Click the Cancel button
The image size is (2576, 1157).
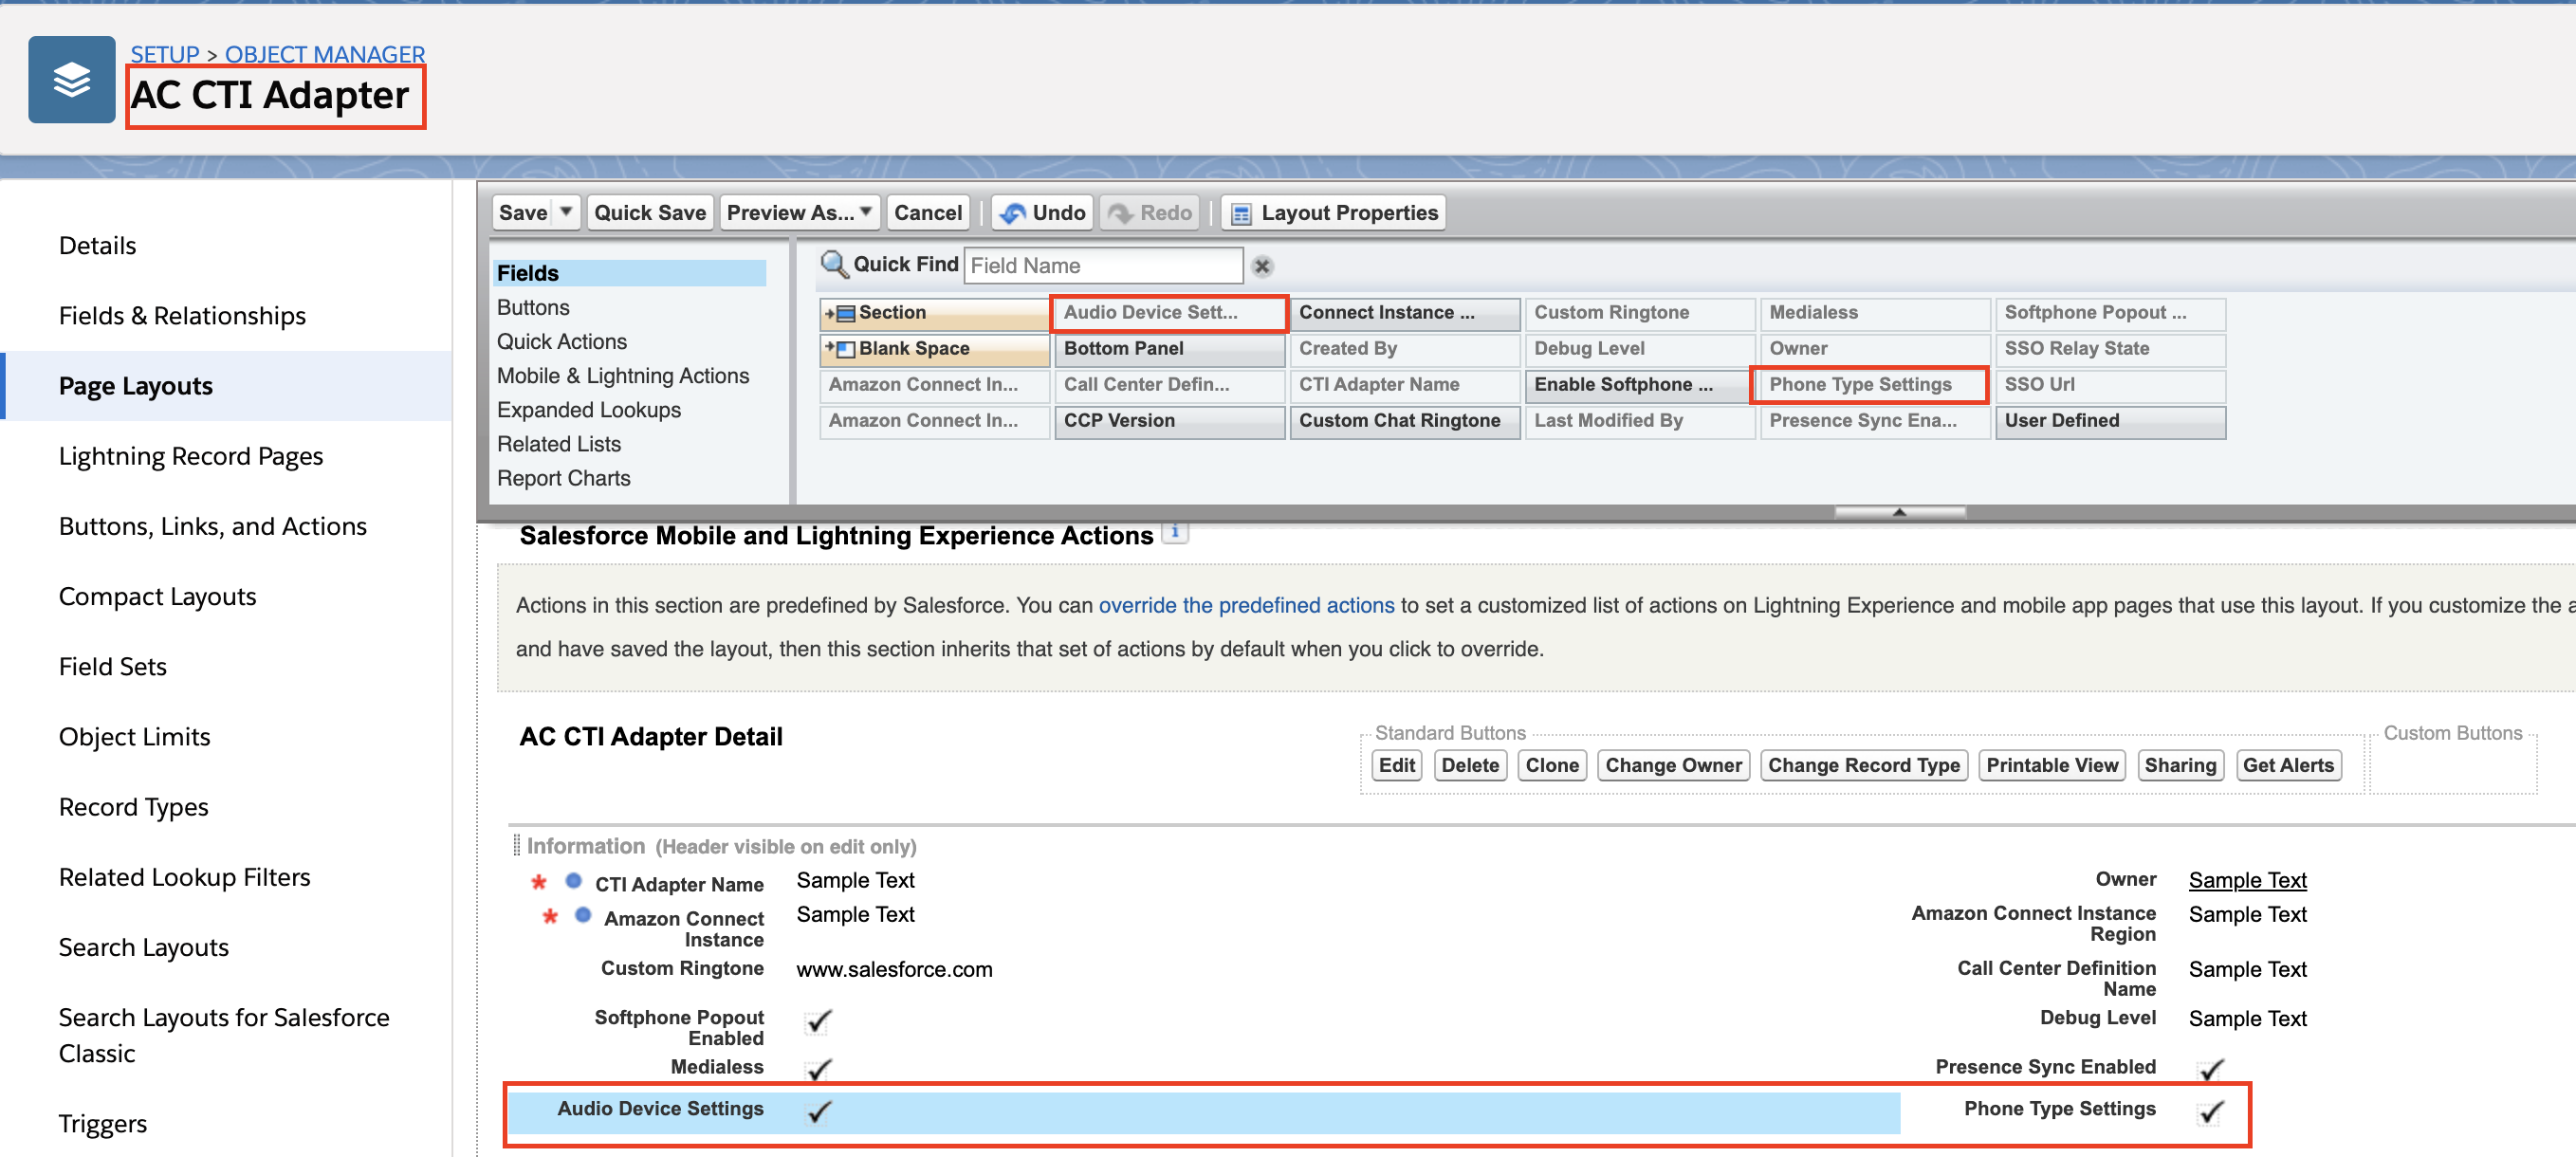927,212
